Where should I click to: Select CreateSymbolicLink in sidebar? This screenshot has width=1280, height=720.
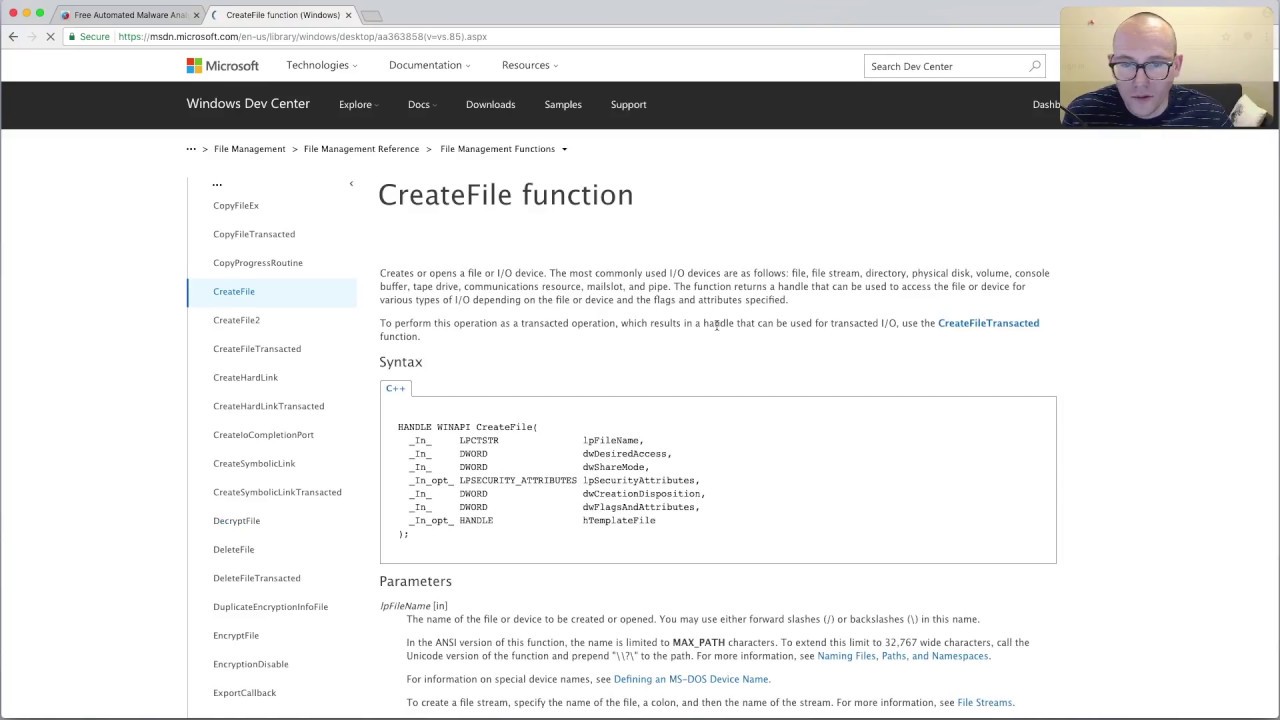pyautogui.click(x=254, y=464)
